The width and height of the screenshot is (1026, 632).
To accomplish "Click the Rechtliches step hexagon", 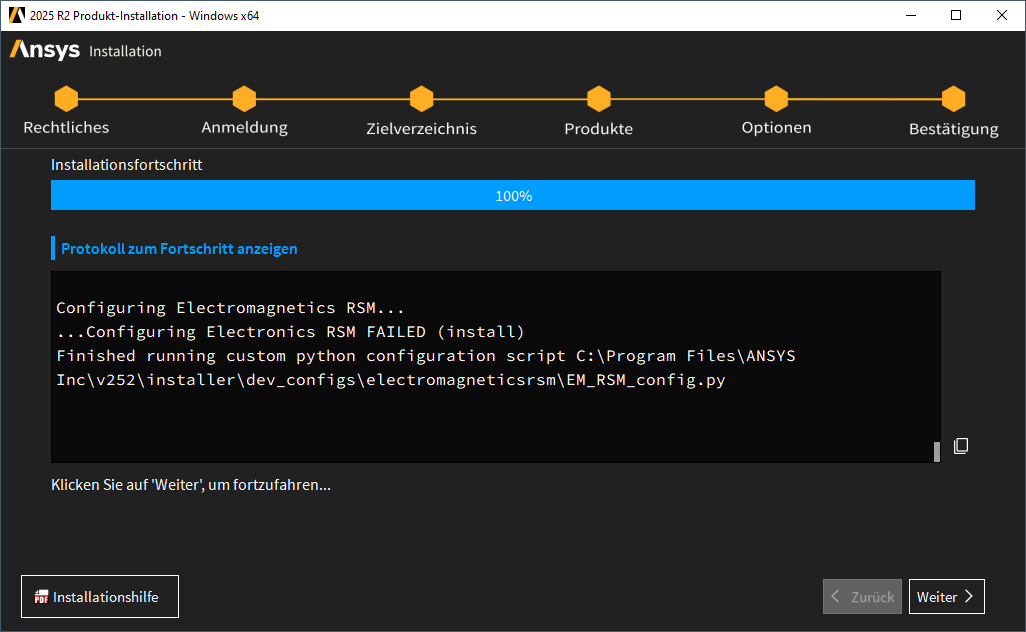I will tap(66, 99).
